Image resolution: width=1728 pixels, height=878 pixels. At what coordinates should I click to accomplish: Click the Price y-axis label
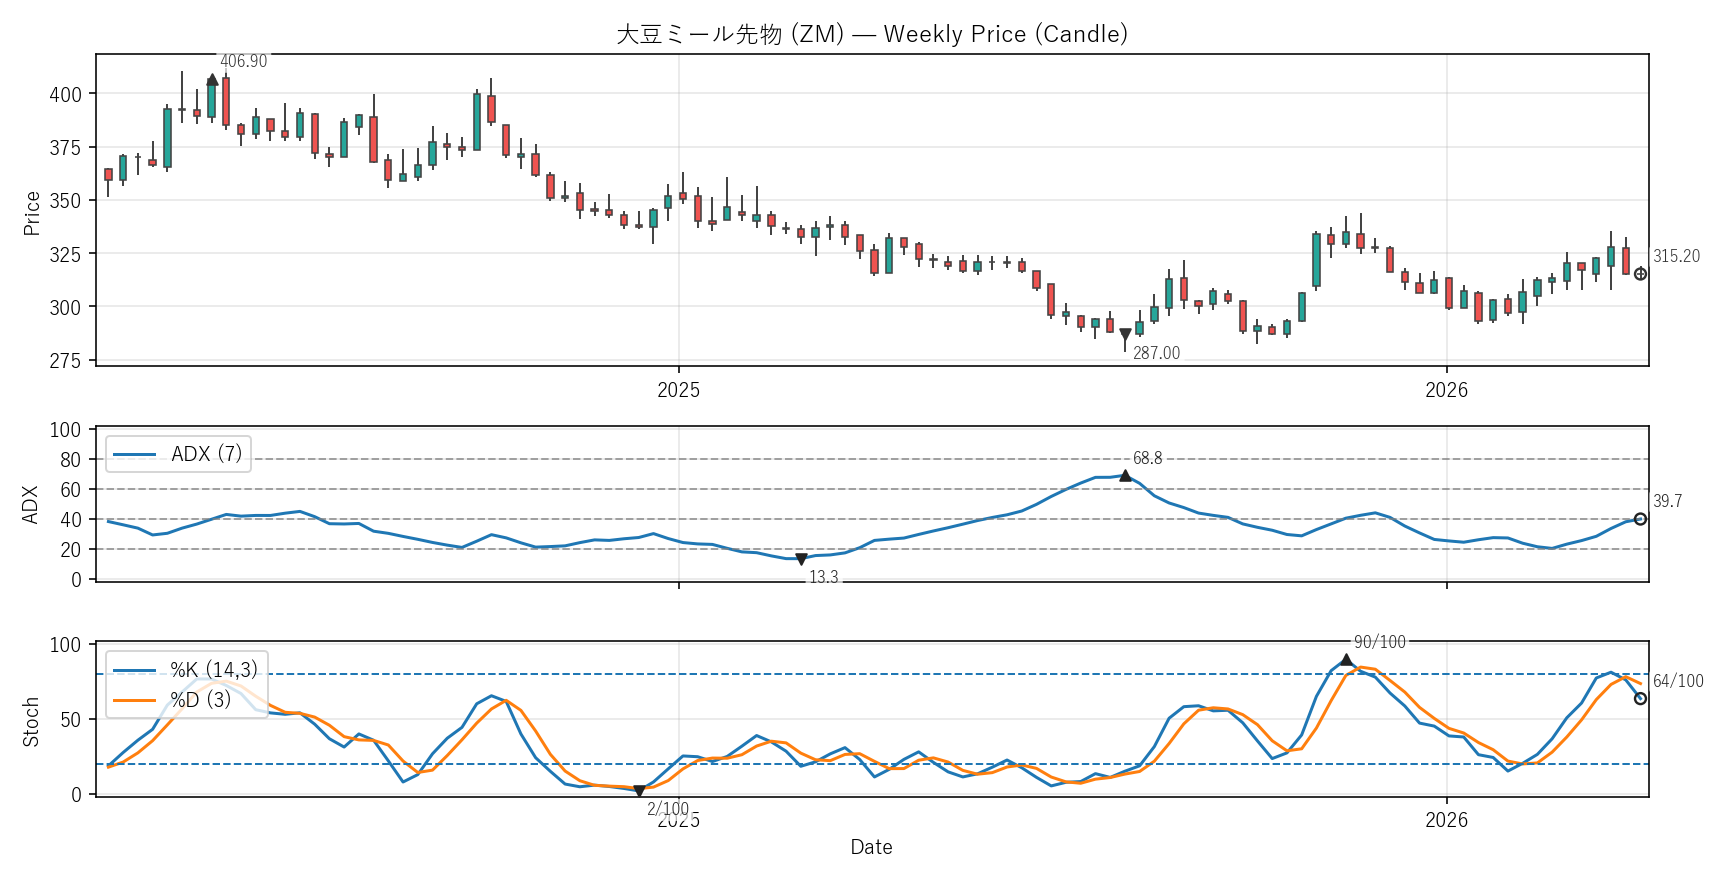tap(32, 213)
